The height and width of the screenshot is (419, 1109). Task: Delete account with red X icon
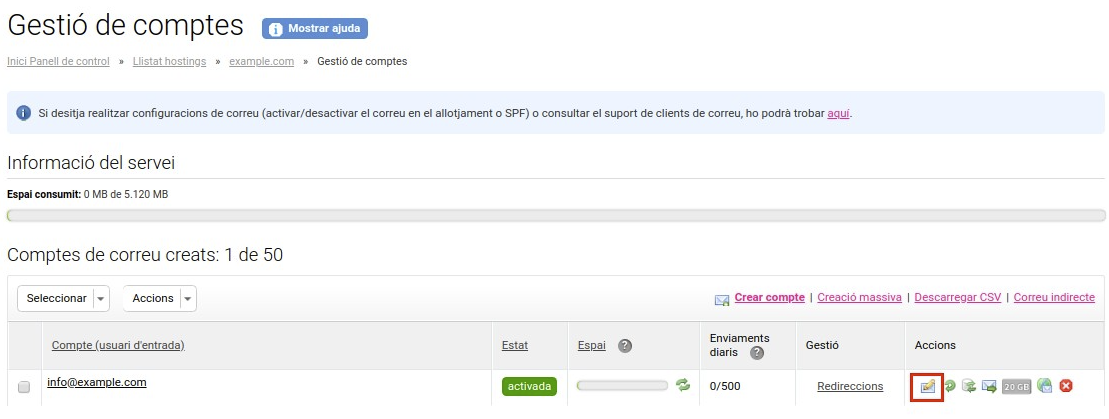[x=1066, y=386]
